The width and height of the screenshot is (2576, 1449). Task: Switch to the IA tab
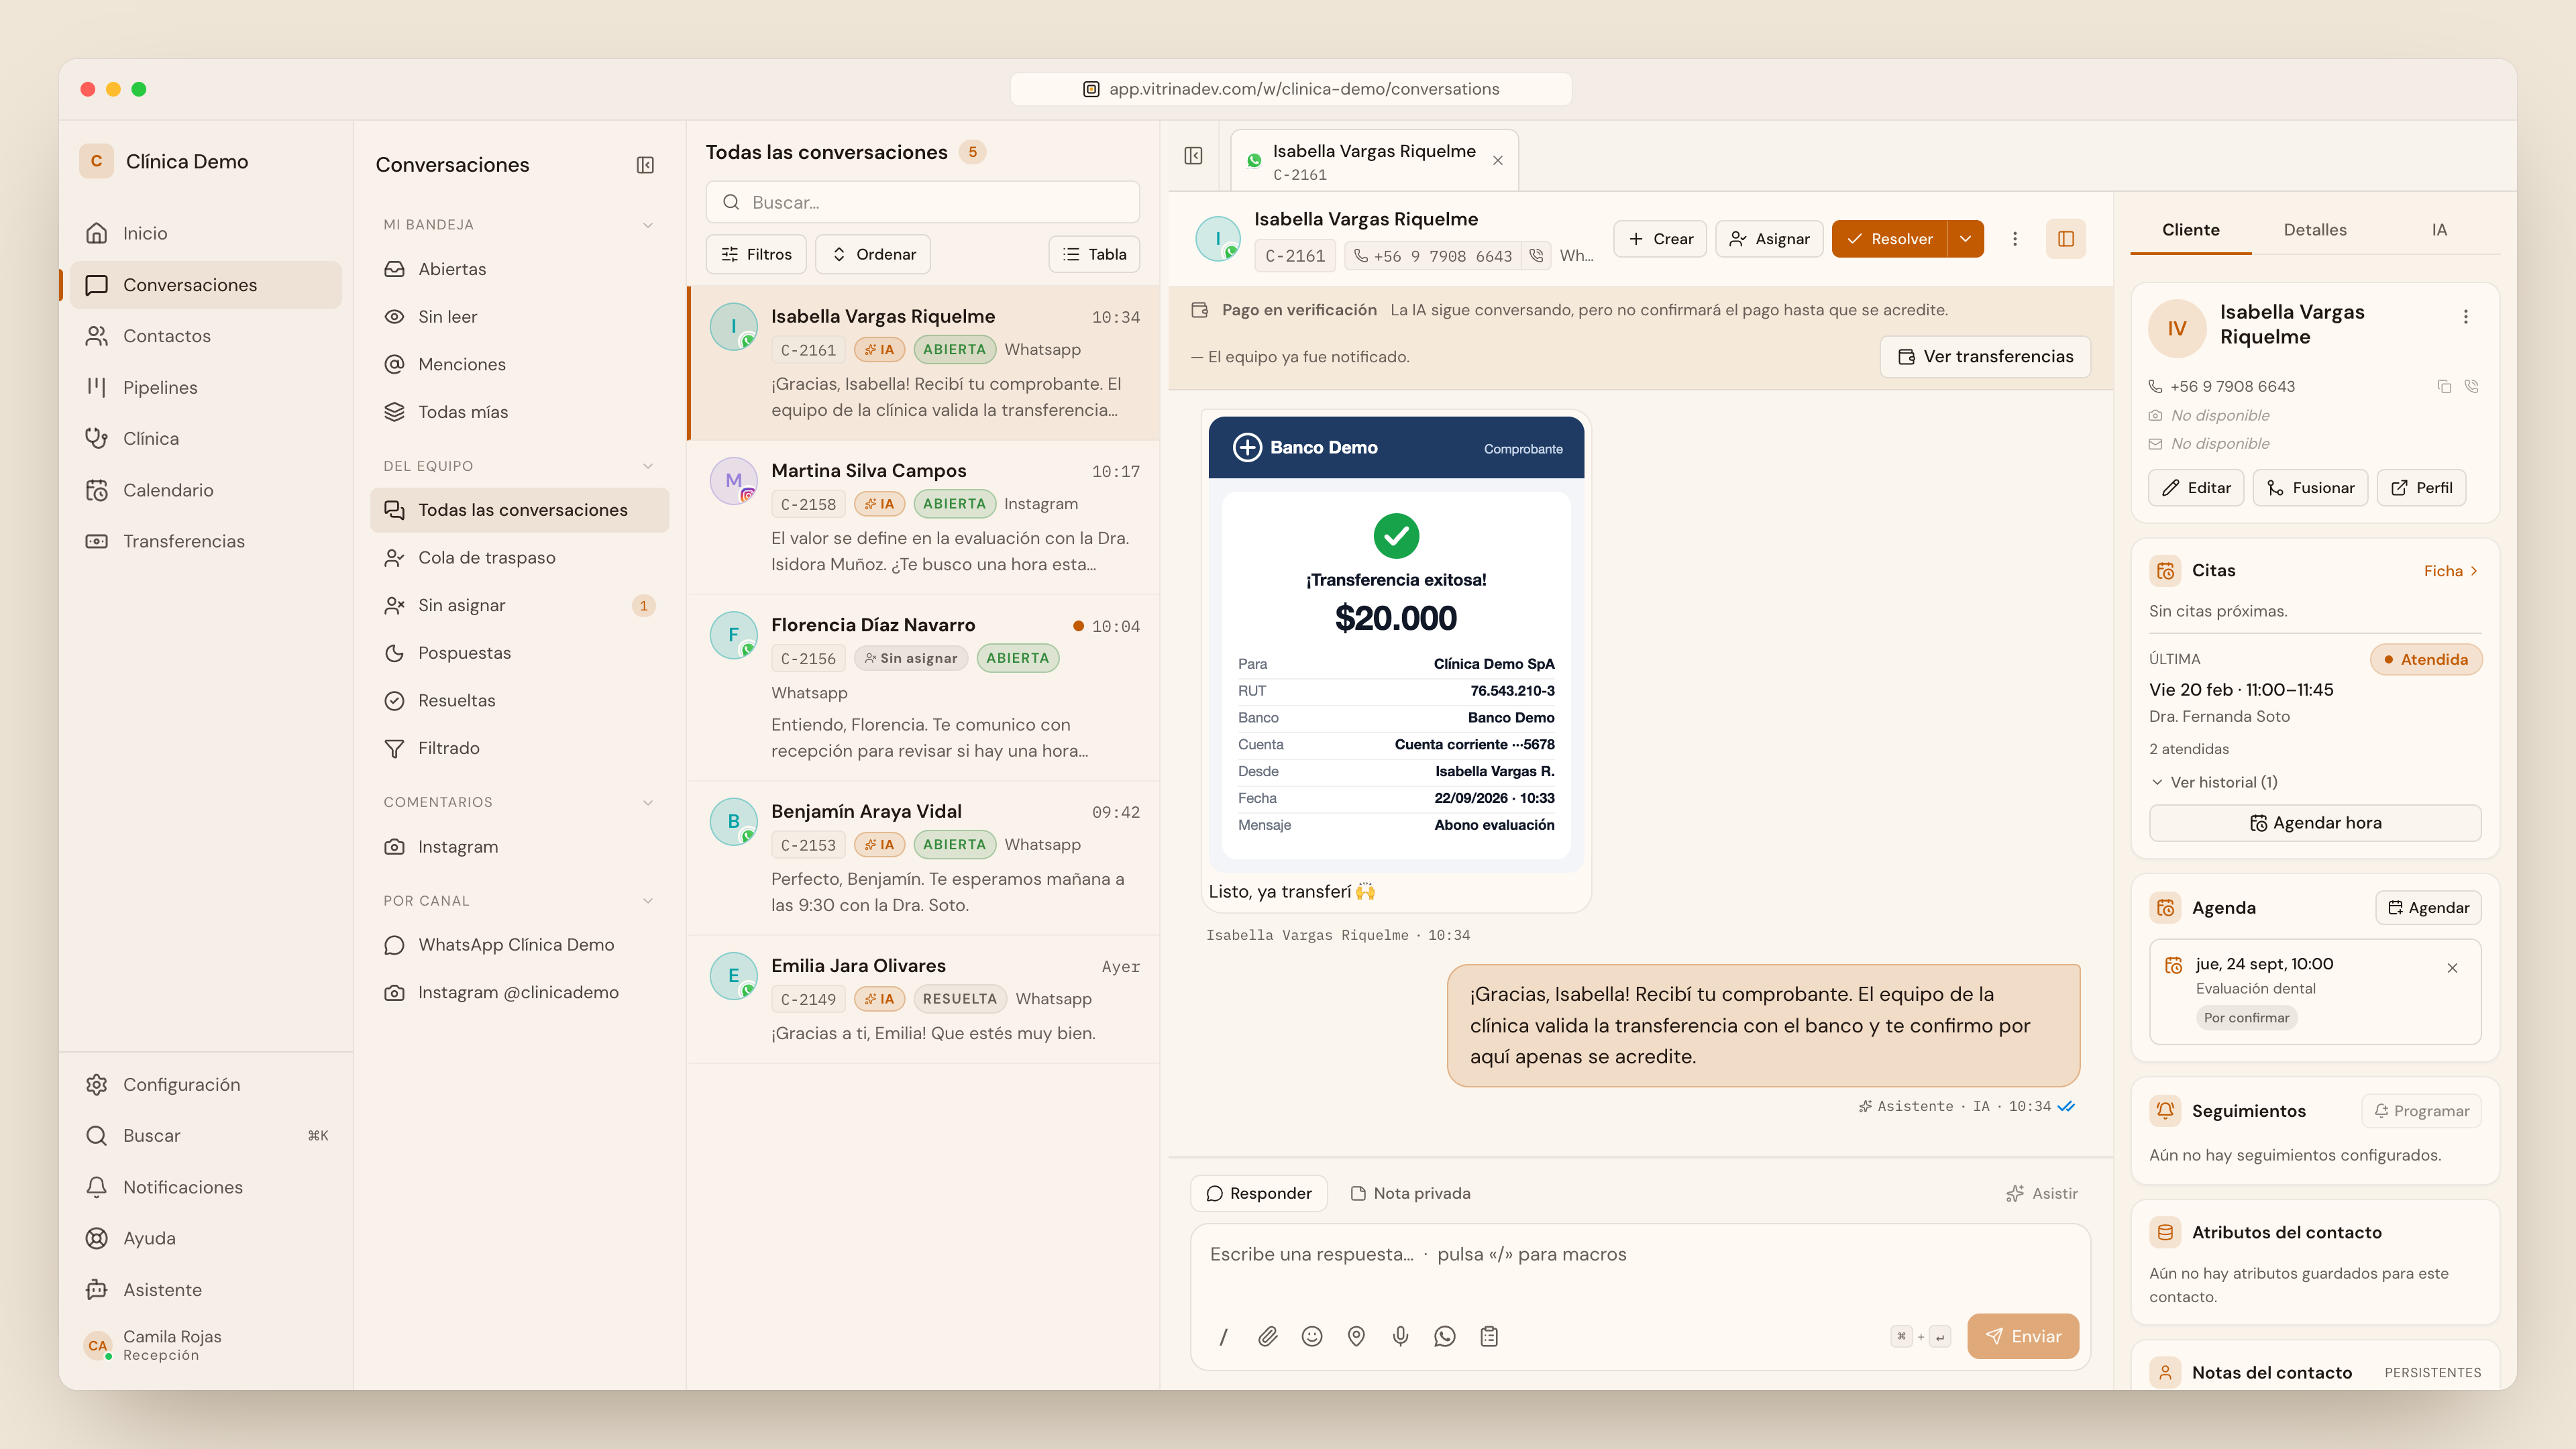[x=2439, y=230]
